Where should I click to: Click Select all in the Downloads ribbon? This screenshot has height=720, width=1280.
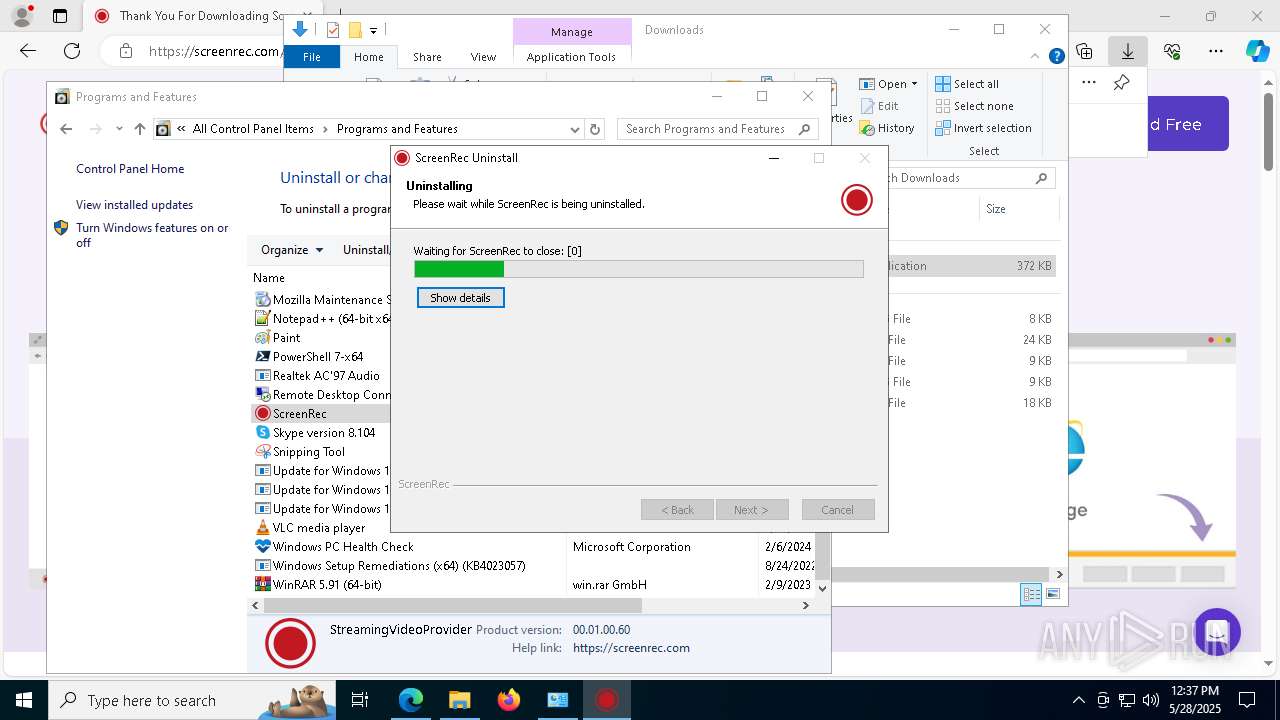pos(967,84)
